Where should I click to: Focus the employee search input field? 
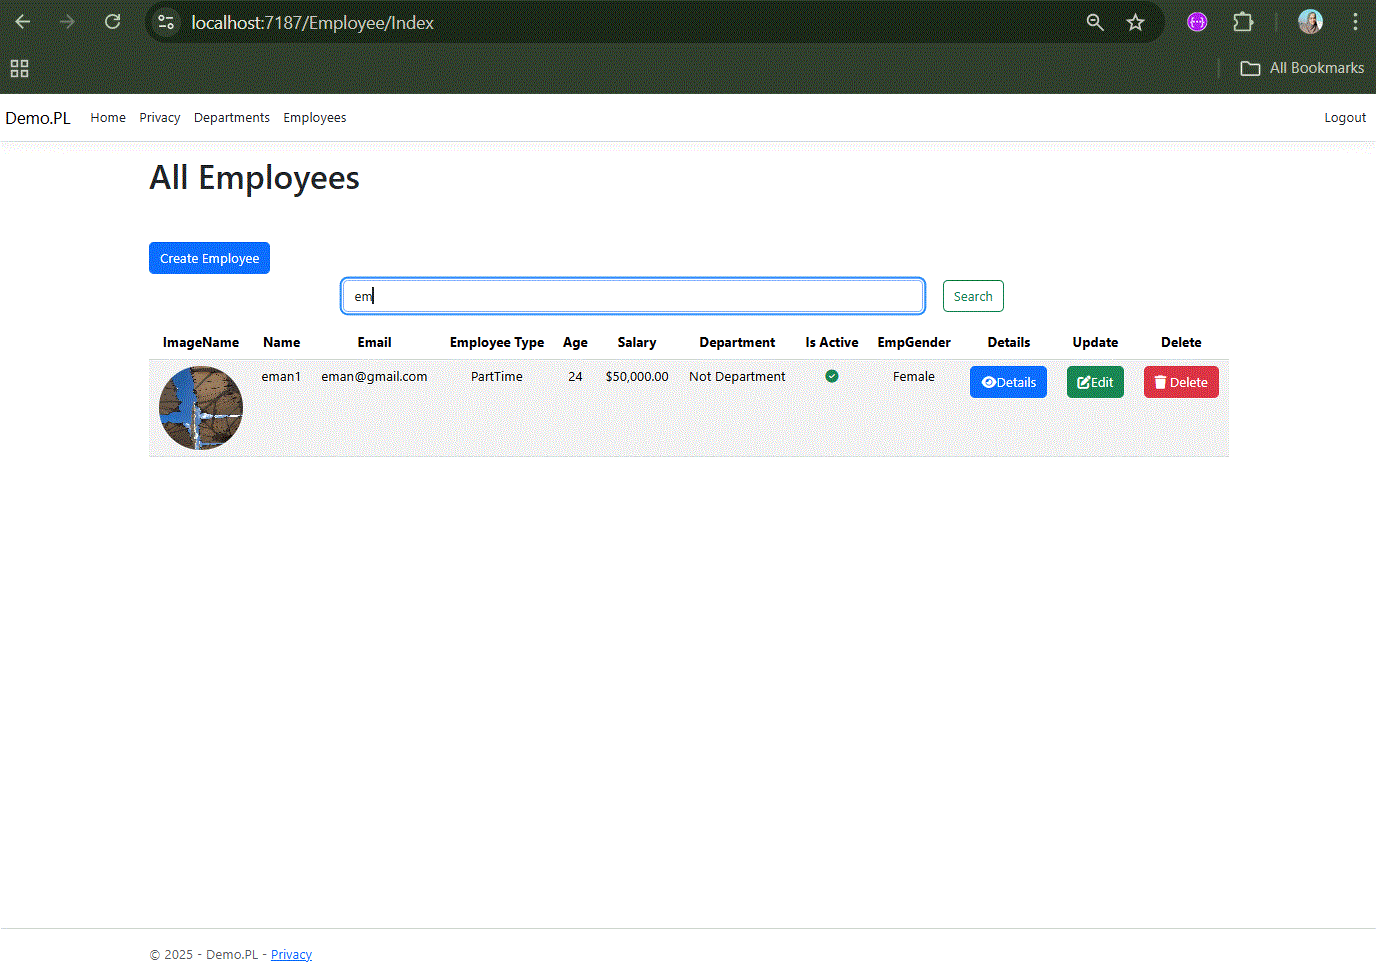[x=633, y=296]
